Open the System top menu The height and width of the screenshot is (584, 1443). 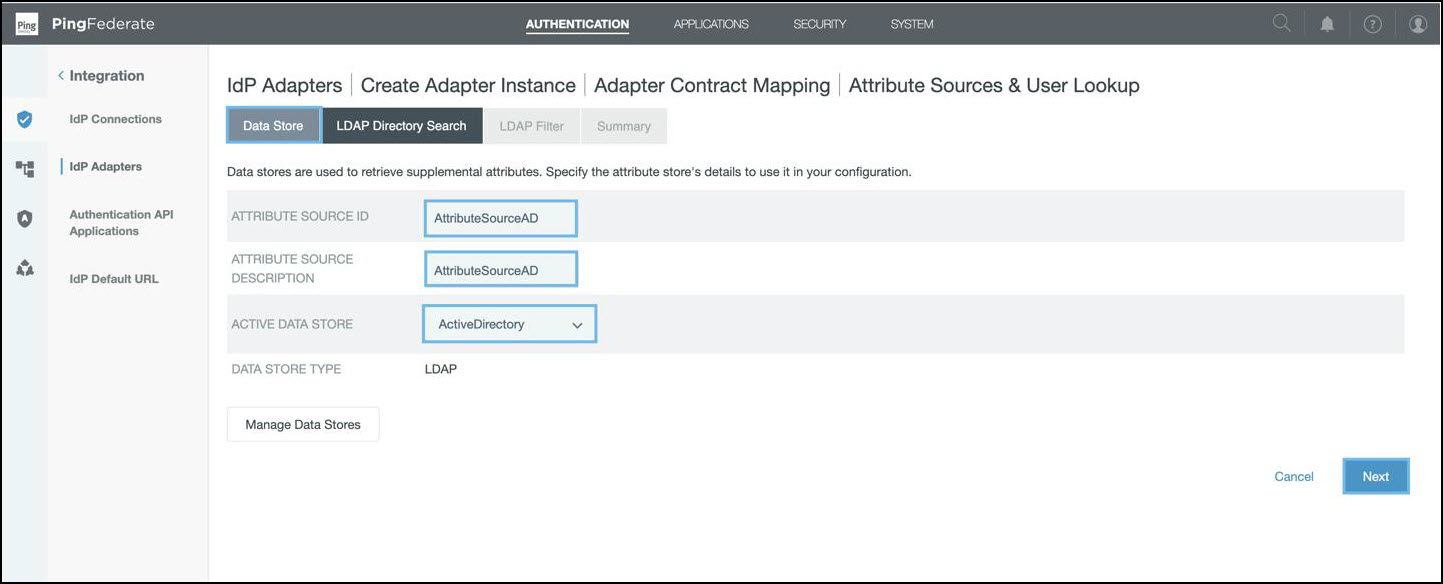click(911, 24)
